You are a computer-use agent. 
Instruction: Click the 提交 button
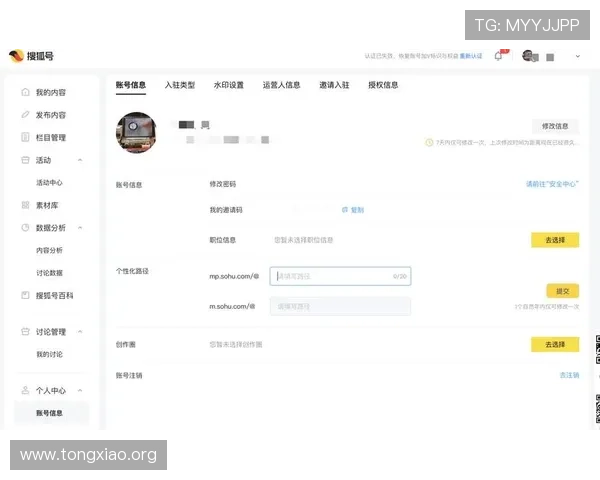click(x=562, y=291)
